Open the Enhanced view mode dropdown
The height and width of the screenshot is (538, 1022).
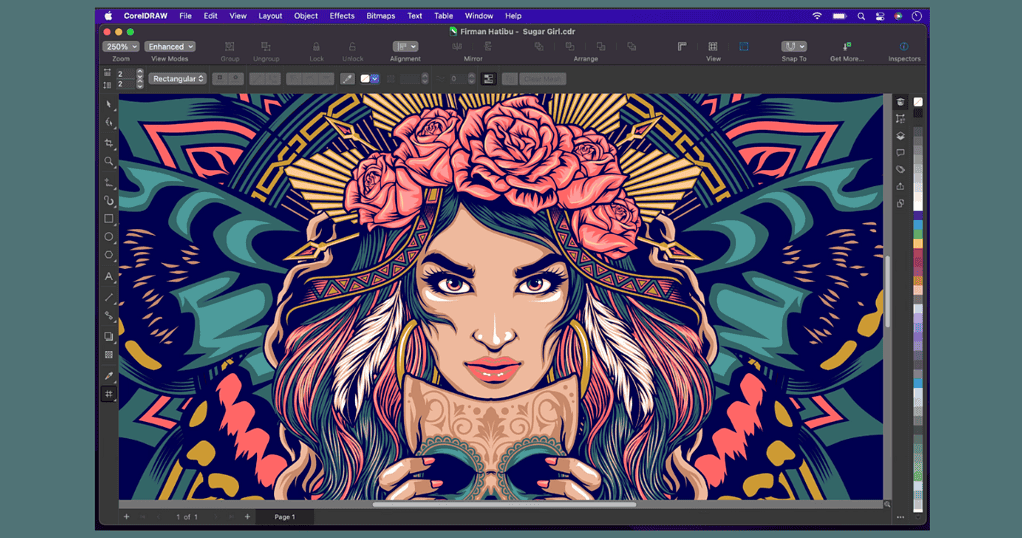click(x=169, y=46)
